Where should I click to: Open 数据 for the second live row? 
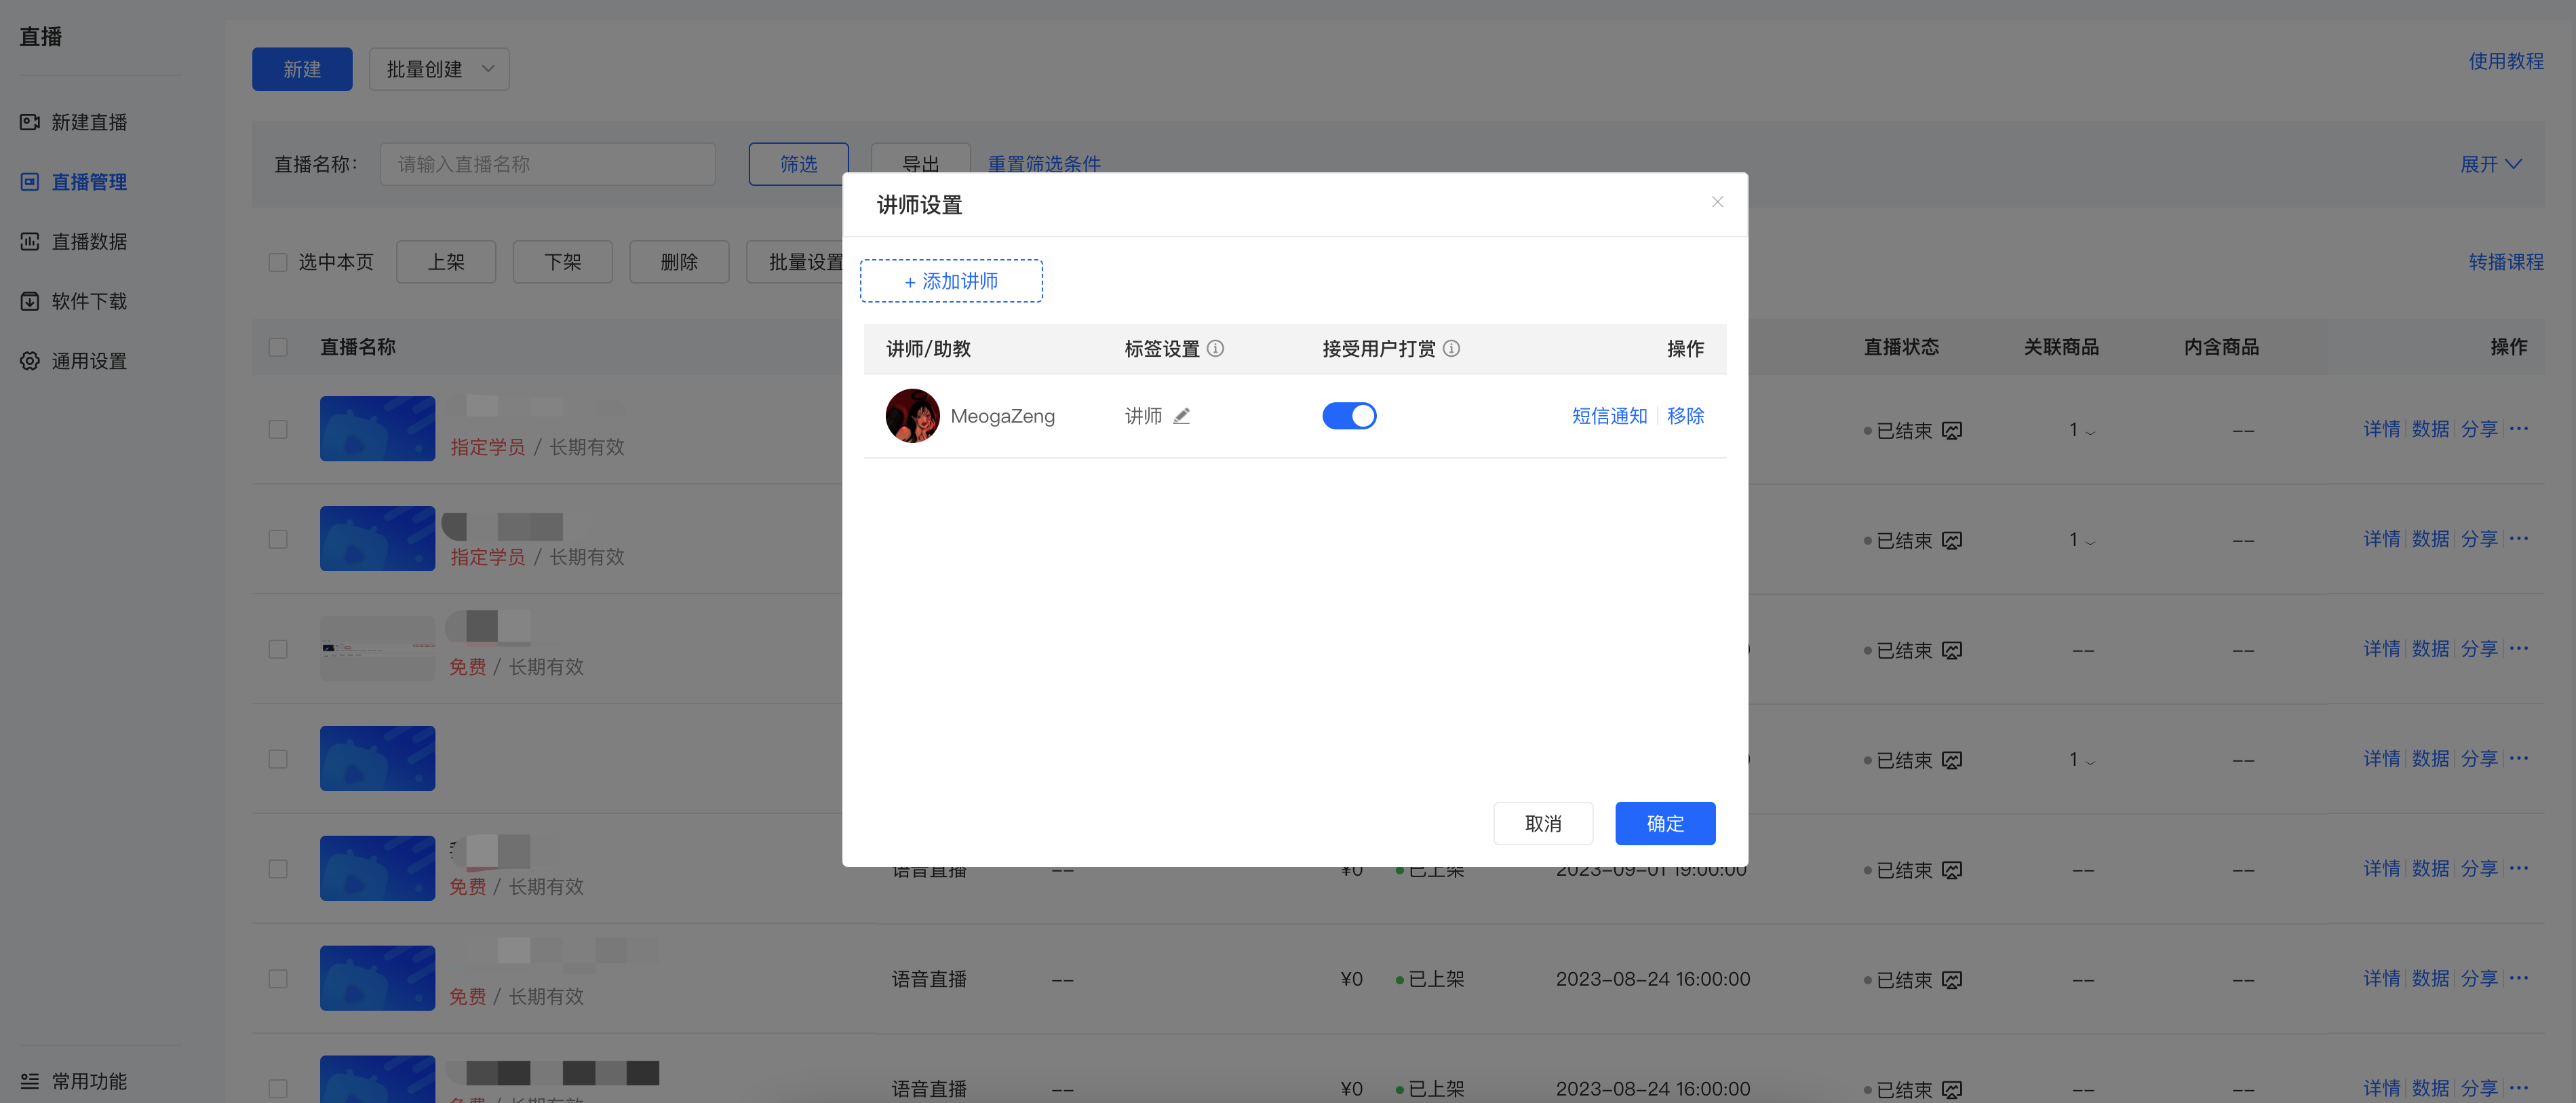(x=2430, y=539)
